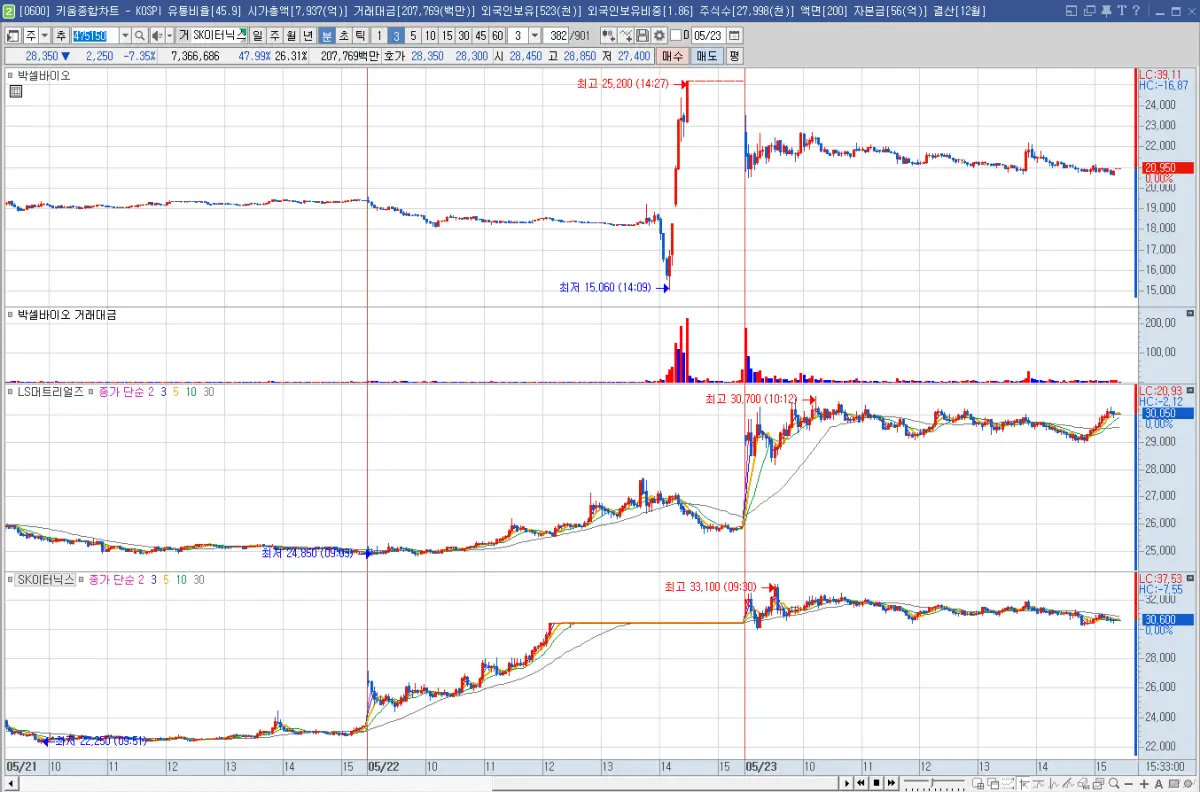Select the weekly period toggle after 일
Image resolution: width=1200 pixels, height=792 pixels.
[274, 35]
